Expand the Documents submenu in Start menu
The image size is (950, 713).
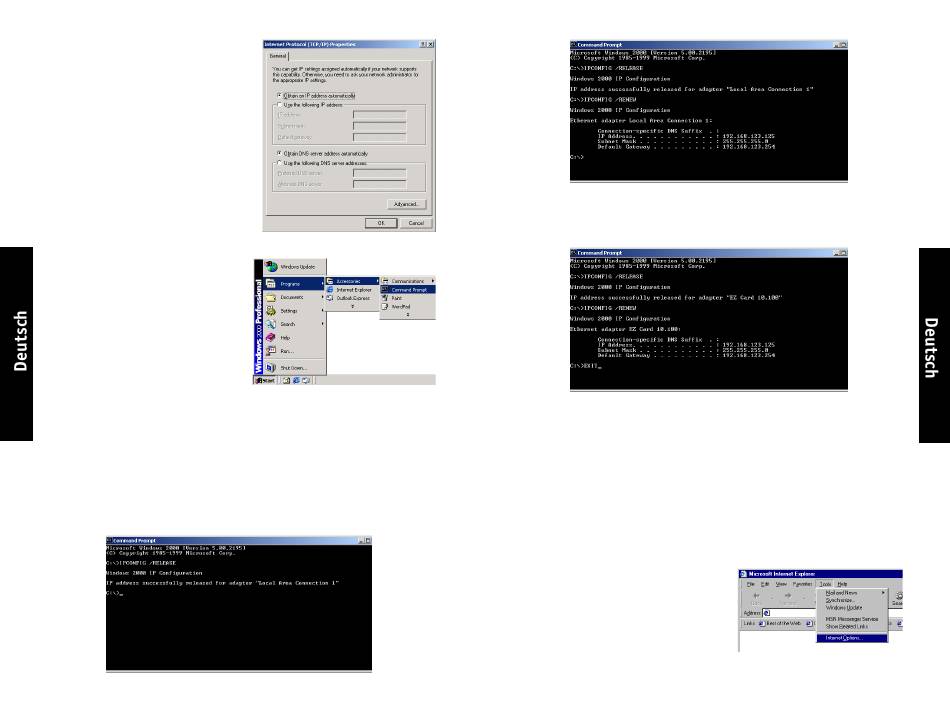click(x=291, y=297)
